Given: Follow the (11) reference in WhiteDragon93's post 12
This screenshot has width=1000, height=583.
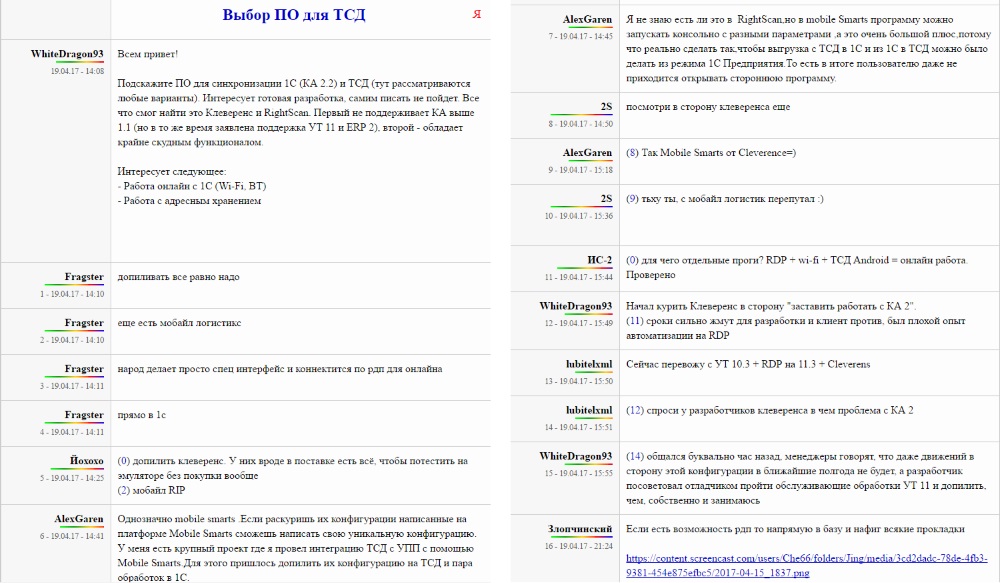Looking at the screenshot, I should click(x=635, y=321).
